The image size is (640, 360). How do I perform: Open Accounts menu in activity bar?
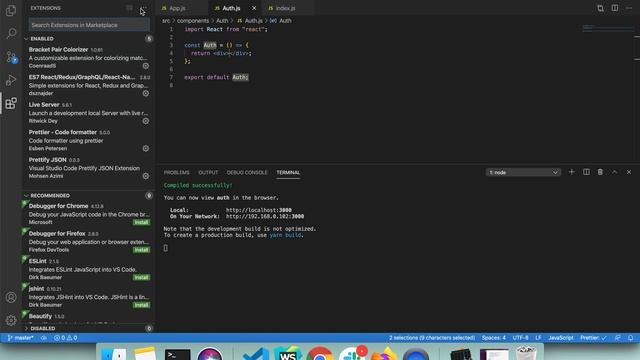pyautogui.click(x=11, y=297)
